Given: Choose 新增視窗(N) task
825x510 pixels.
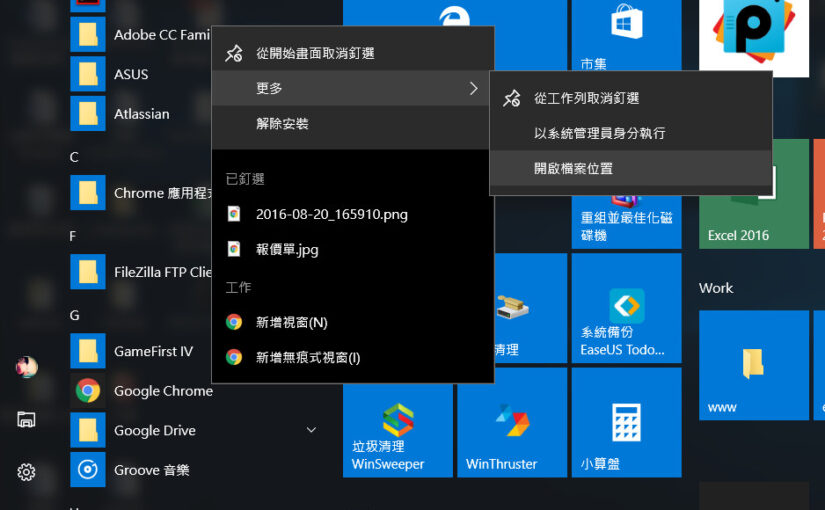Looking at the screenshot, I should (353, 322).
